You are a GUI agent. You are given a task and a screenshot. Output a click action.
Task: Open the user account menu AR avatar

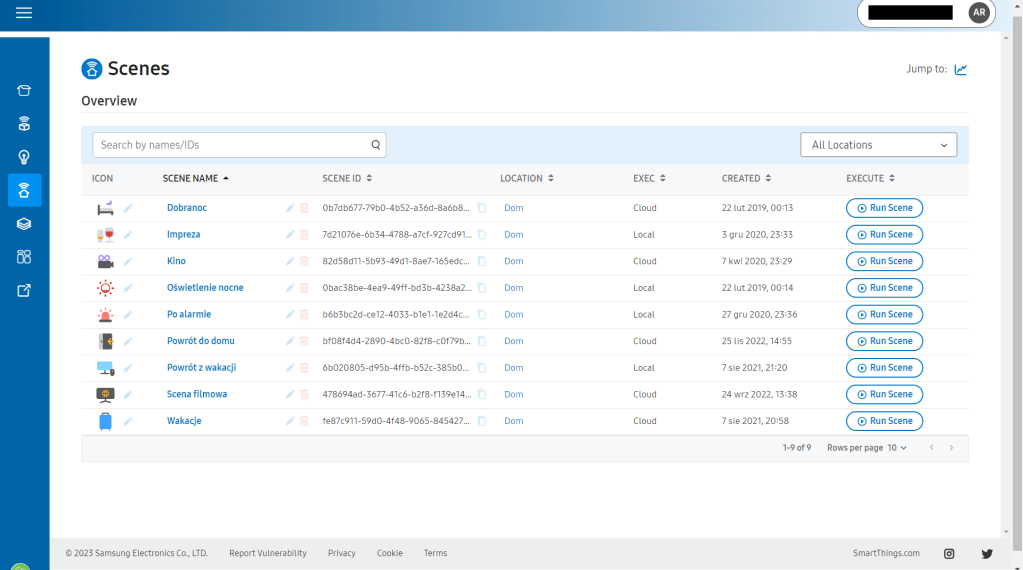(979, 13)
